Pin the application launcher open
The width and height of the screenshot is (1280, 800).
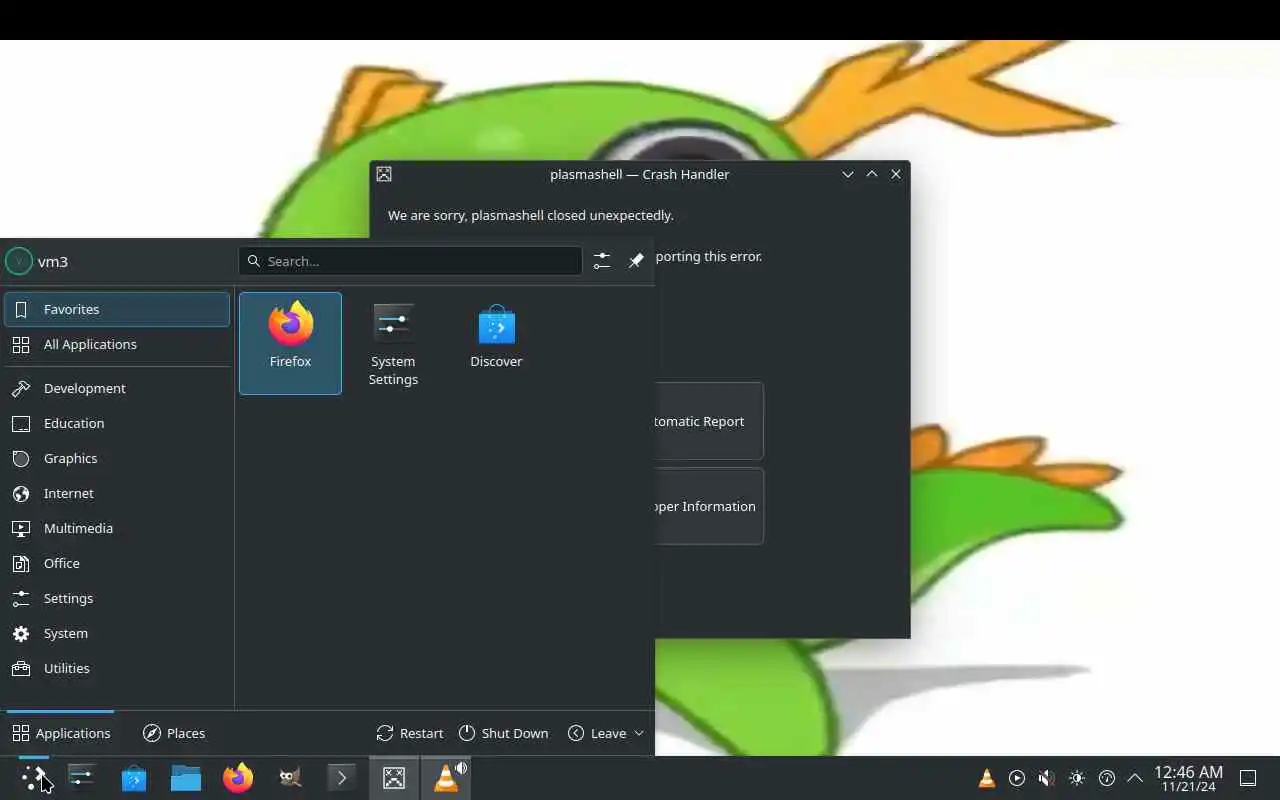click(x=636, y=261)
